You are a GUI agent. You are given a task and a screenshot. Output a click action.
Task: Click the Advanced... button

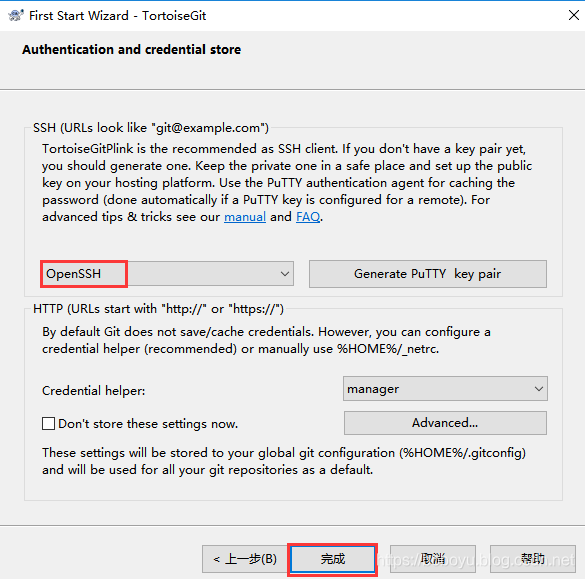[x=445, y=423]
